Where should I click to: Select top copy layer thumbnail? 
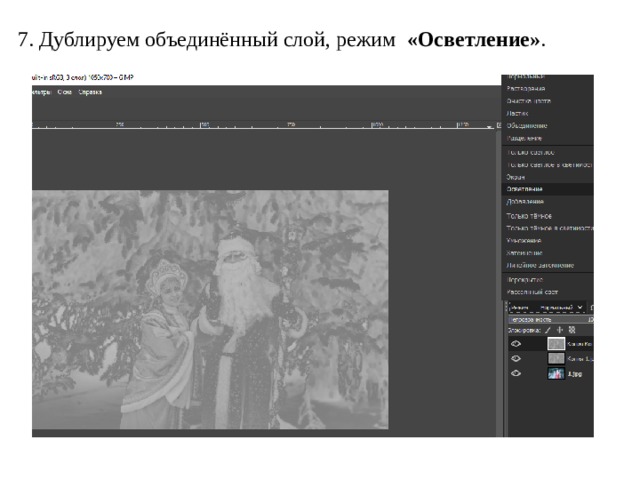(x=556, y=344)
